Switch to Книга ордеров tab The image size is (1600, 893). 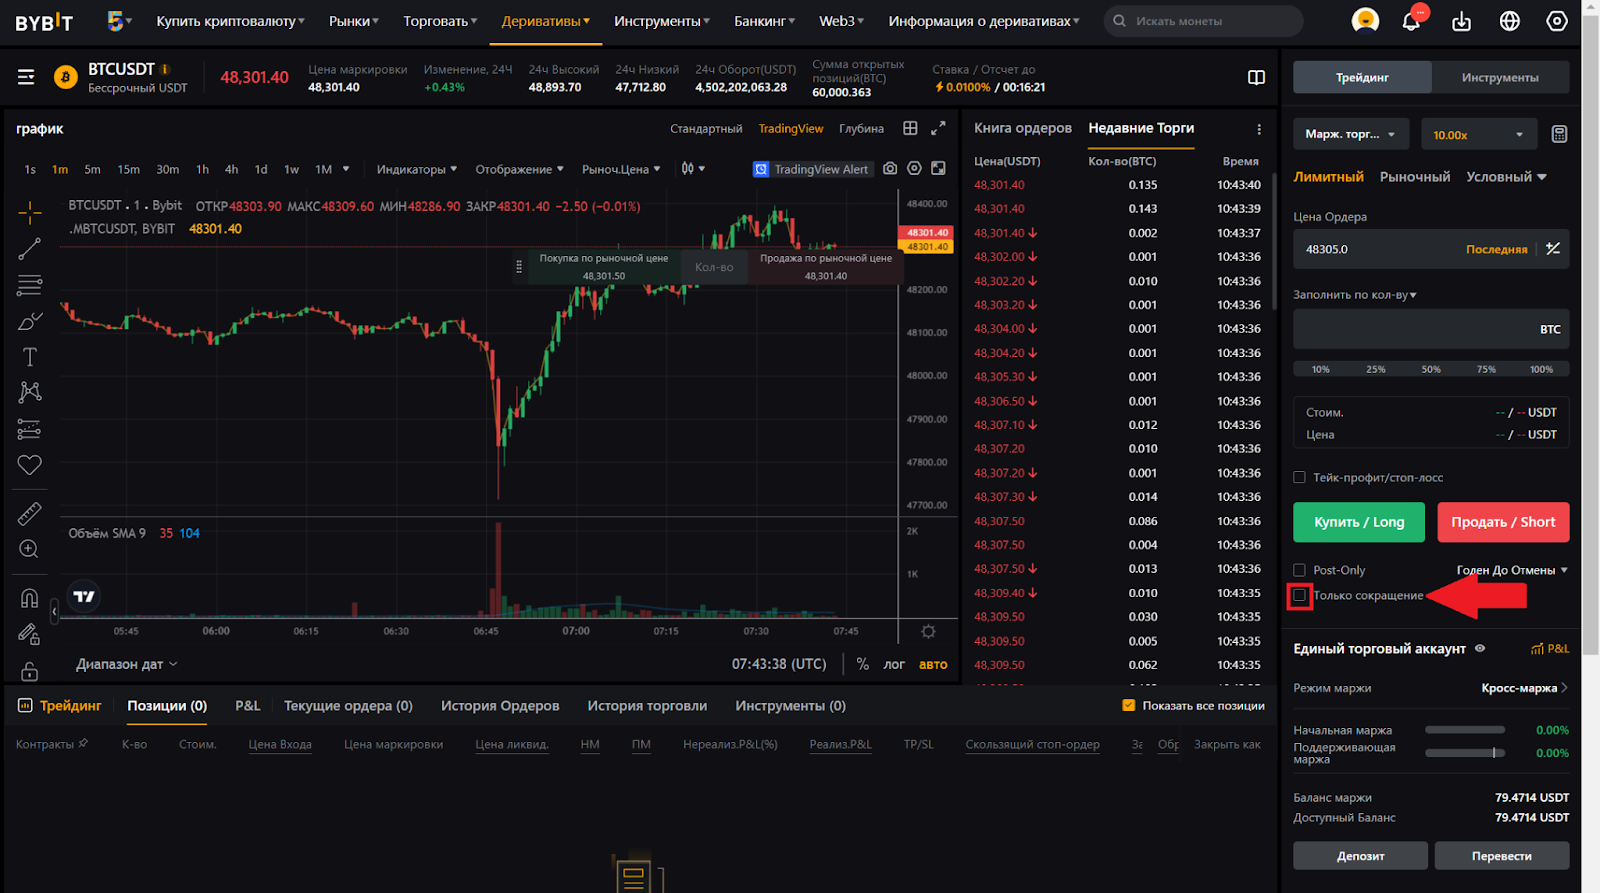(1023, 128)
